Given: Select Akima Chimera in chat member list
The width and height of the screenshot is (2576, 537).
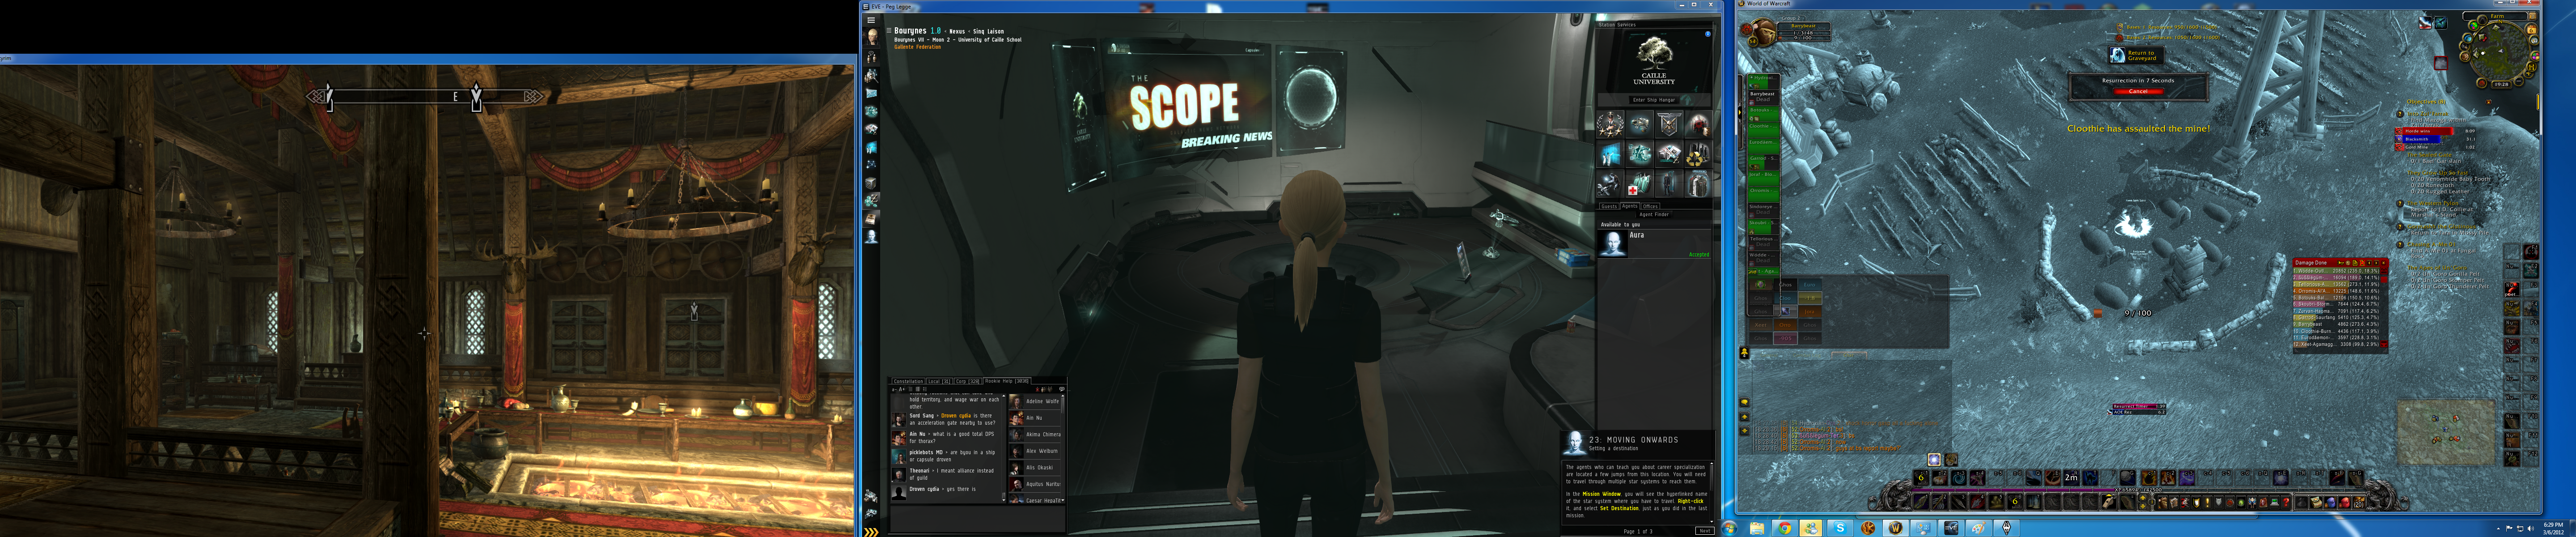Looking at the screenshot, I should click(x=1035, y=435).
